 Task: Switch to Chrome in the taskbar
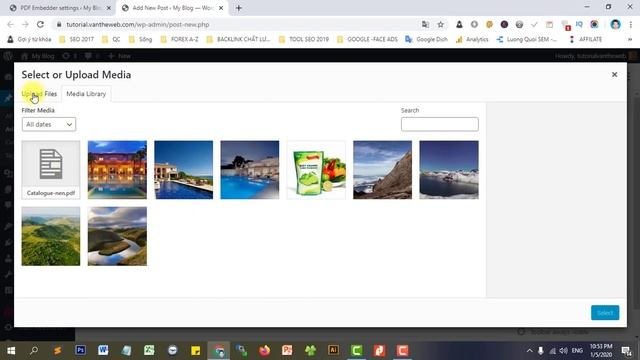coord(219,350)
